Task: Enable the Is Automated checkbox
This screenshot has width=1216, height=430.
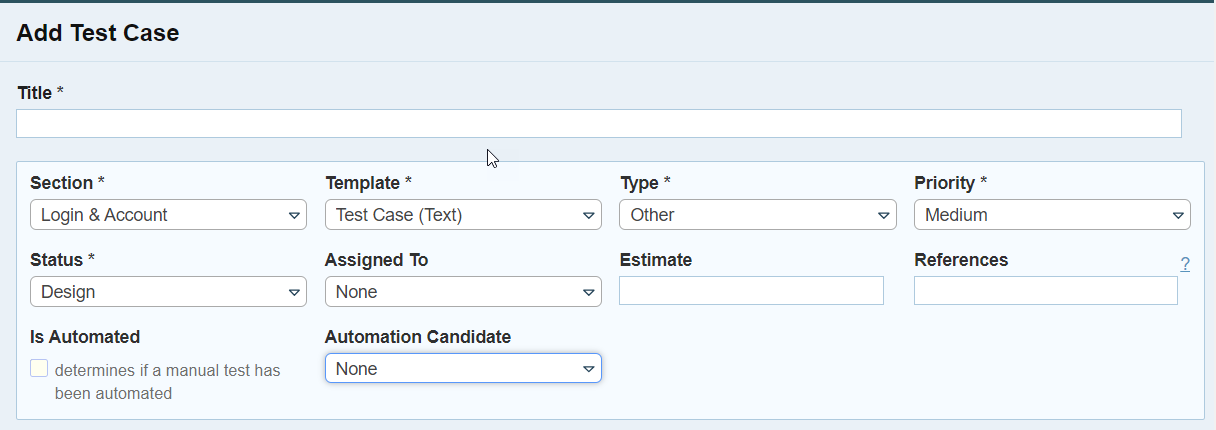Action: pyautogui.click(x=39, y=369)
